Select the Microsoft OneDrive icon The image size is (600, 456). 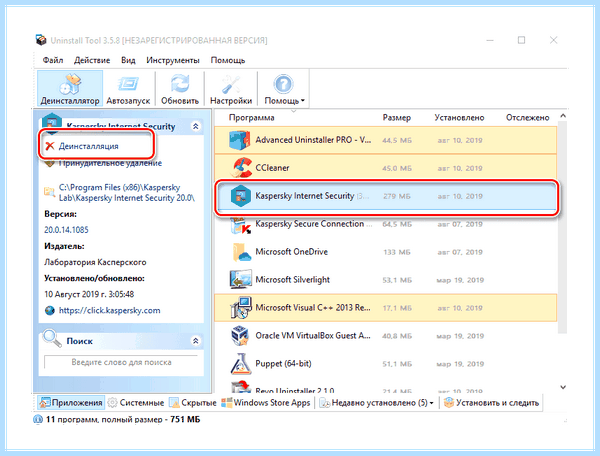[x=241, y=252]
